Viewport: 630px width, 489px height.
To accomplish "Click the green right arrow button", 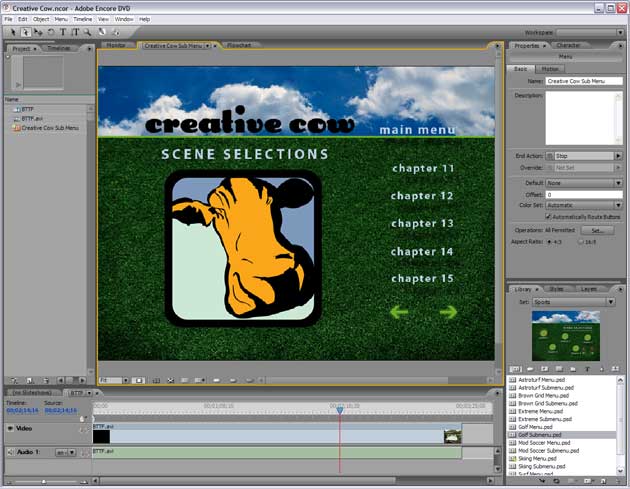I will click(x=448, y=312).
